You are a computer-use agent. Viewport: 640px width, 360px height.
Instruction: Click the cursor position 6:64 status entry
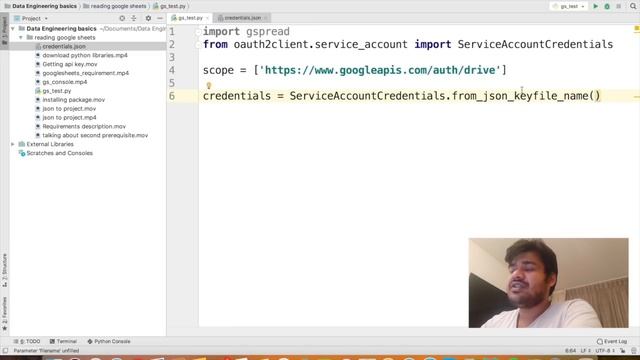coord(570,351)
